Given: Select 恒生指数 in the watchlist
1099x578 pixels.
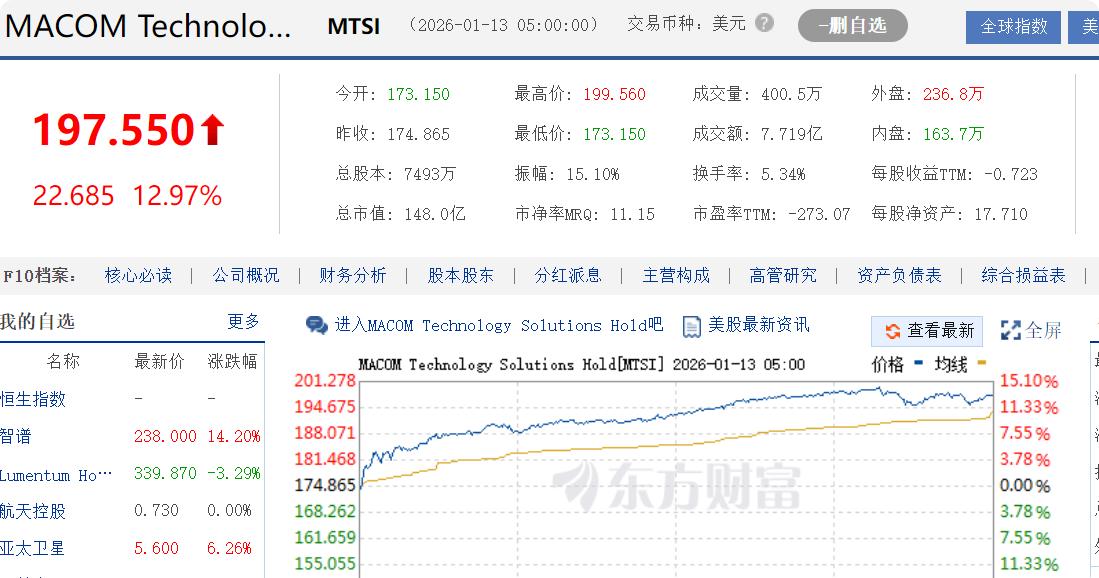Looking at the screenshot, I should (x=33, y=399).
